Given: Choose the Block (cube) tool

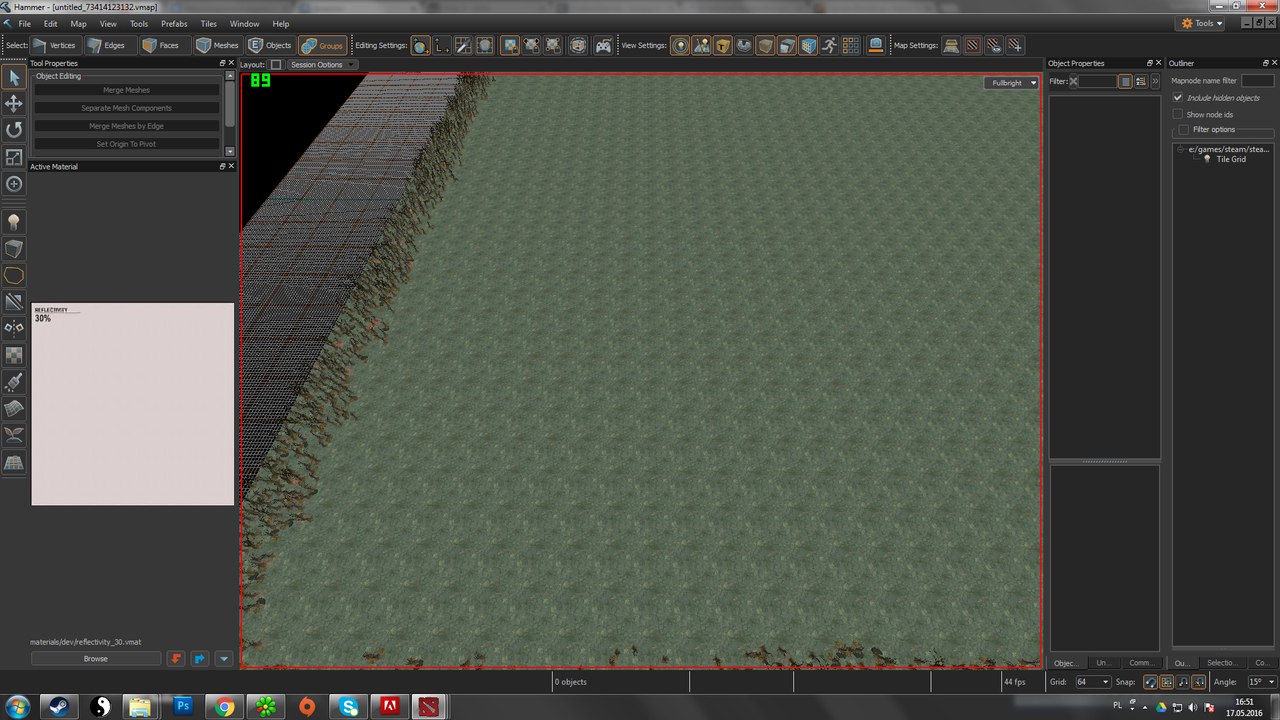Looking at the screenshot, I should click(14, 249).
